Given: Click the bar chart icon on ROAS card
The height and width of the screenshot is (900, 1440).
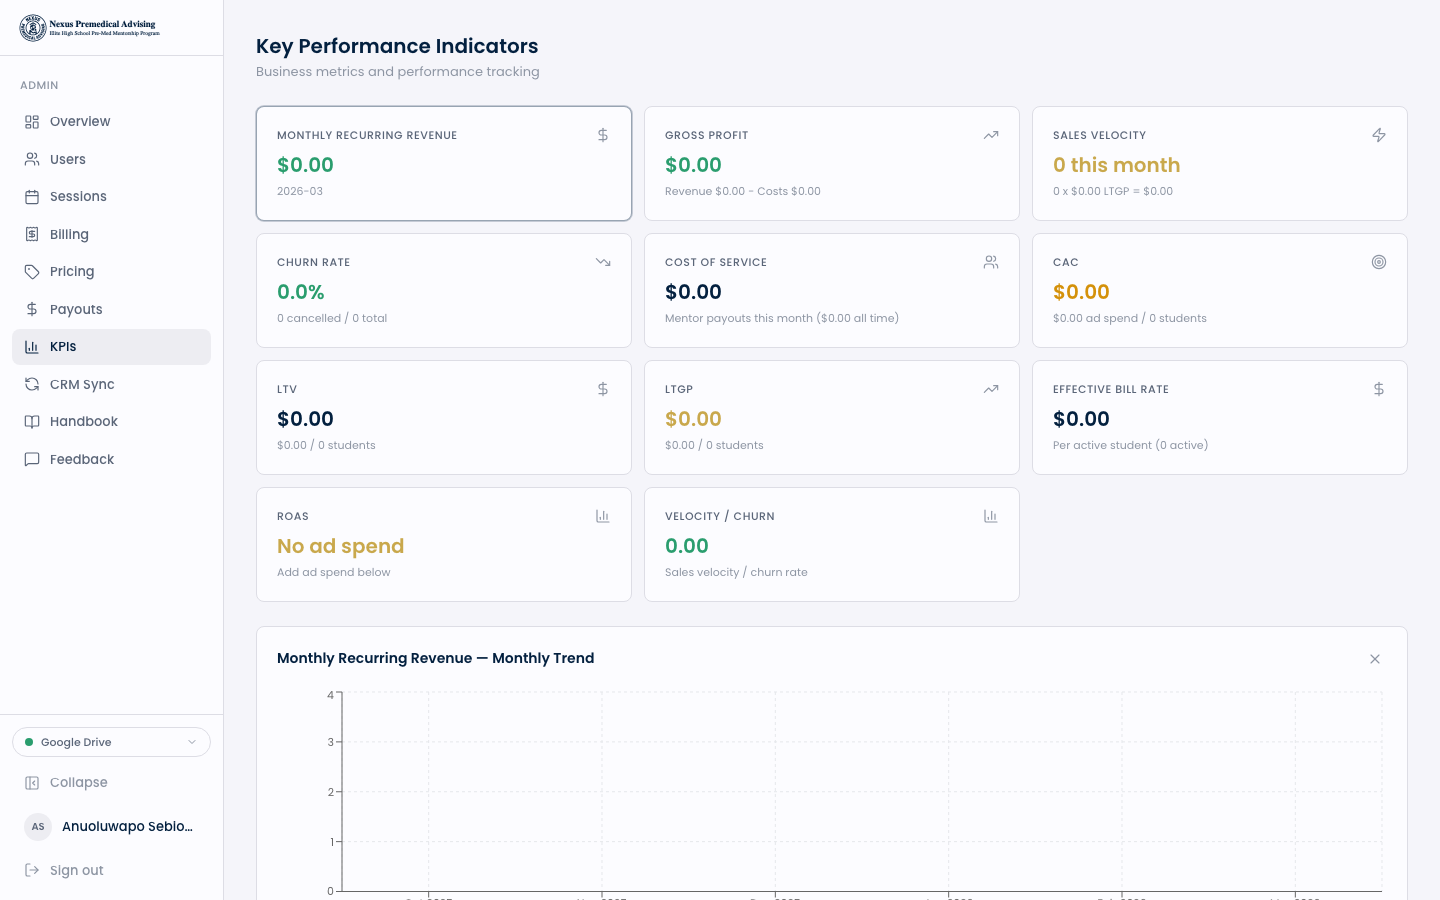Looking at the screenshot, I should coord(603,516).
